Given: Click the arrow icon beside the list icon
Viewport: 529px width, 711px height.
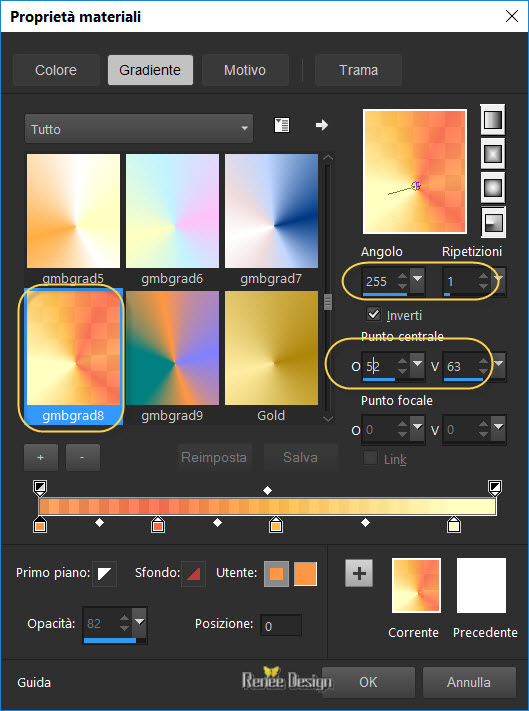Looking at the screenshot, I should click(321, 125).
